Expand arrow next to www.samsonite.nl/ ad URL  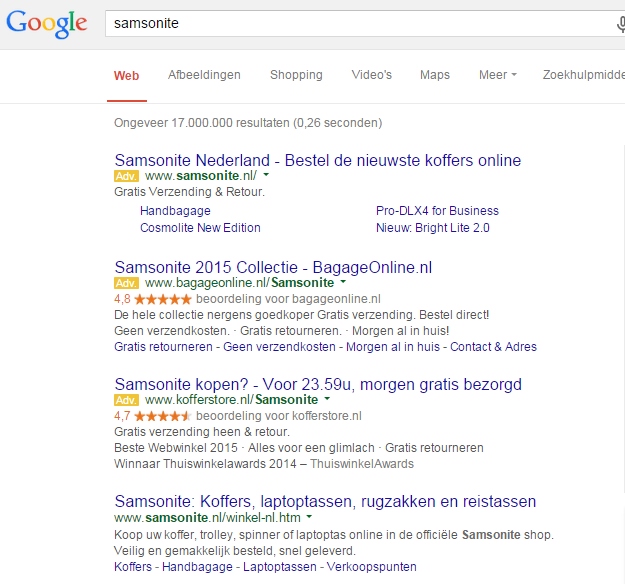click(267, 175)
